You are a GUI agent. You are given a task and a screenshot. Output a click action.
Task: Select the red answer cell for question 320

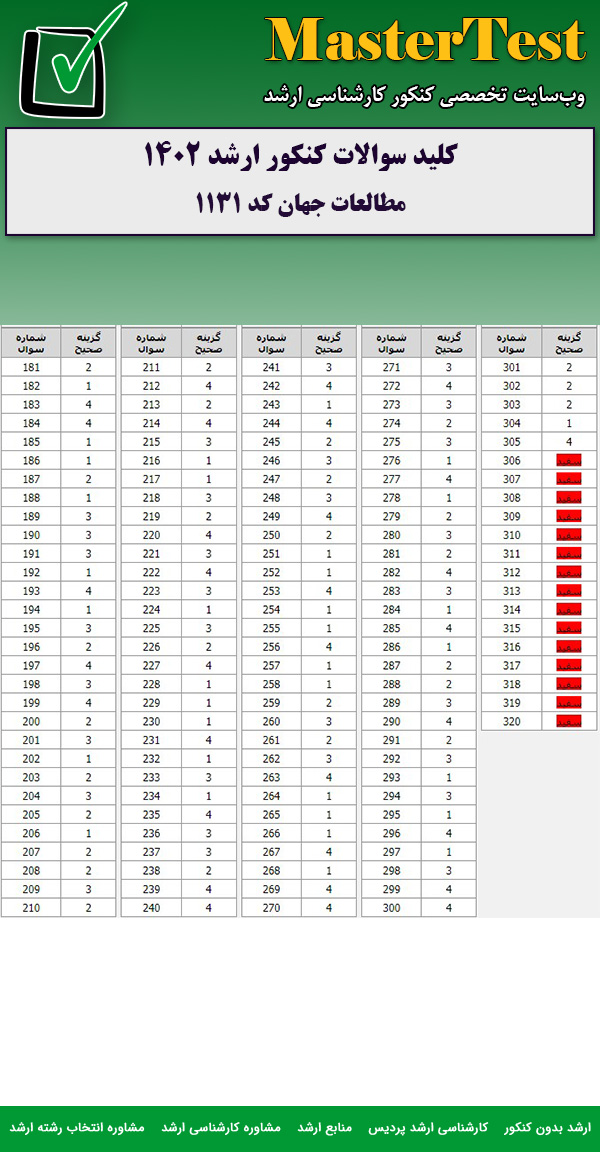(568, 721)
